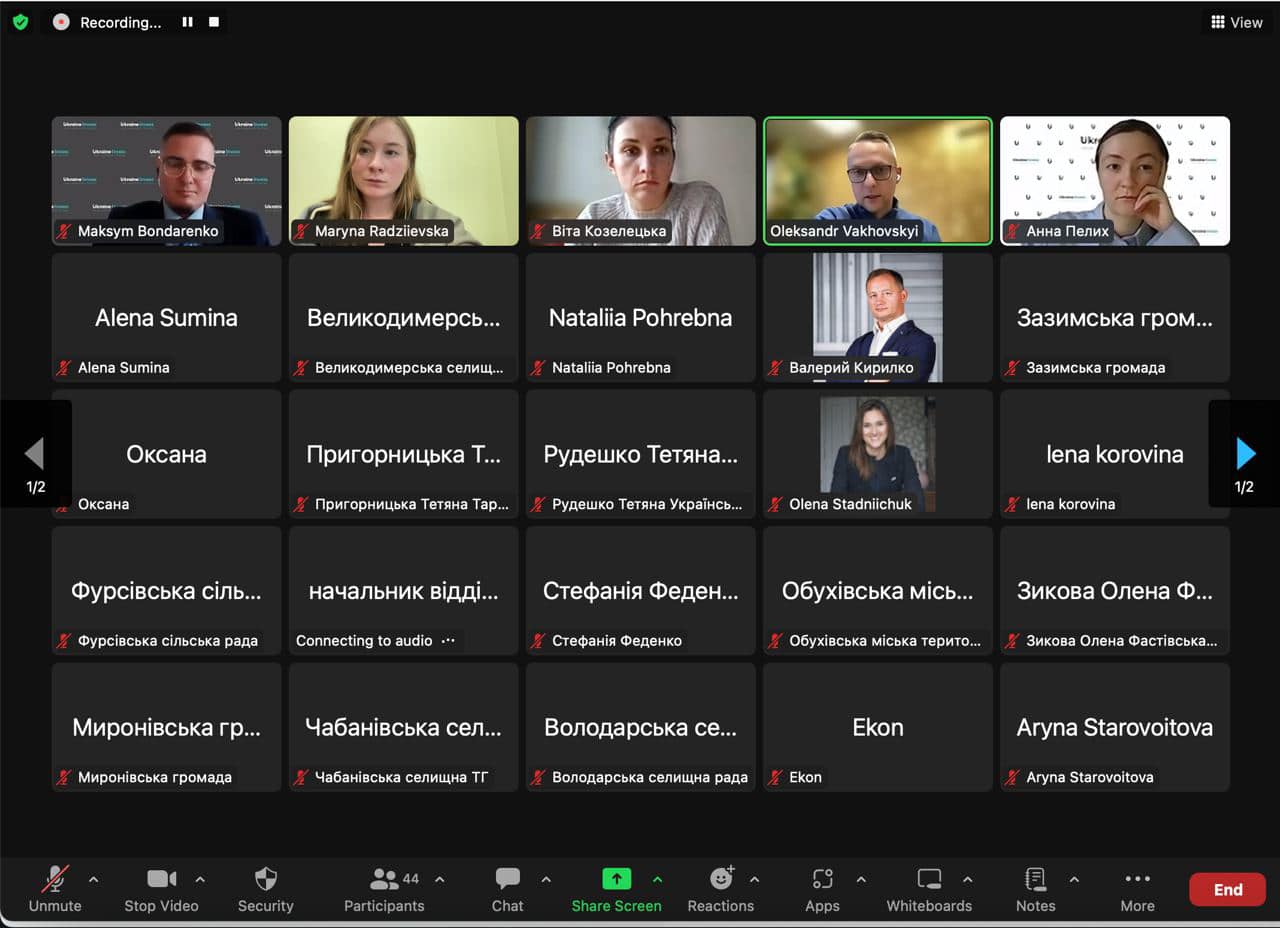Viewport: 1280px width, 928px height.
Task: Click the Alena Sumina participant tile
Action: (167, 317)
